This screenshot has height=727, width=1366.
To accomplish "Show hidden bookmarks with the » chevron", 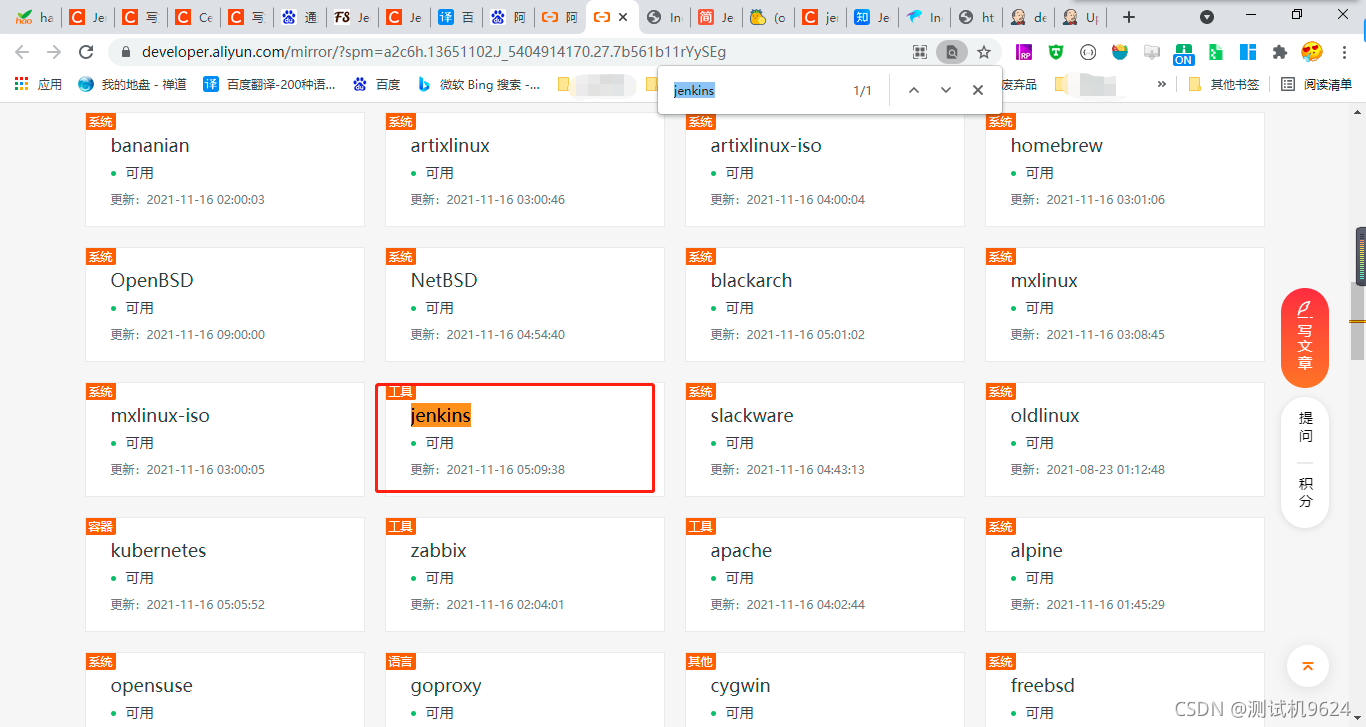I will (1161, 84).
